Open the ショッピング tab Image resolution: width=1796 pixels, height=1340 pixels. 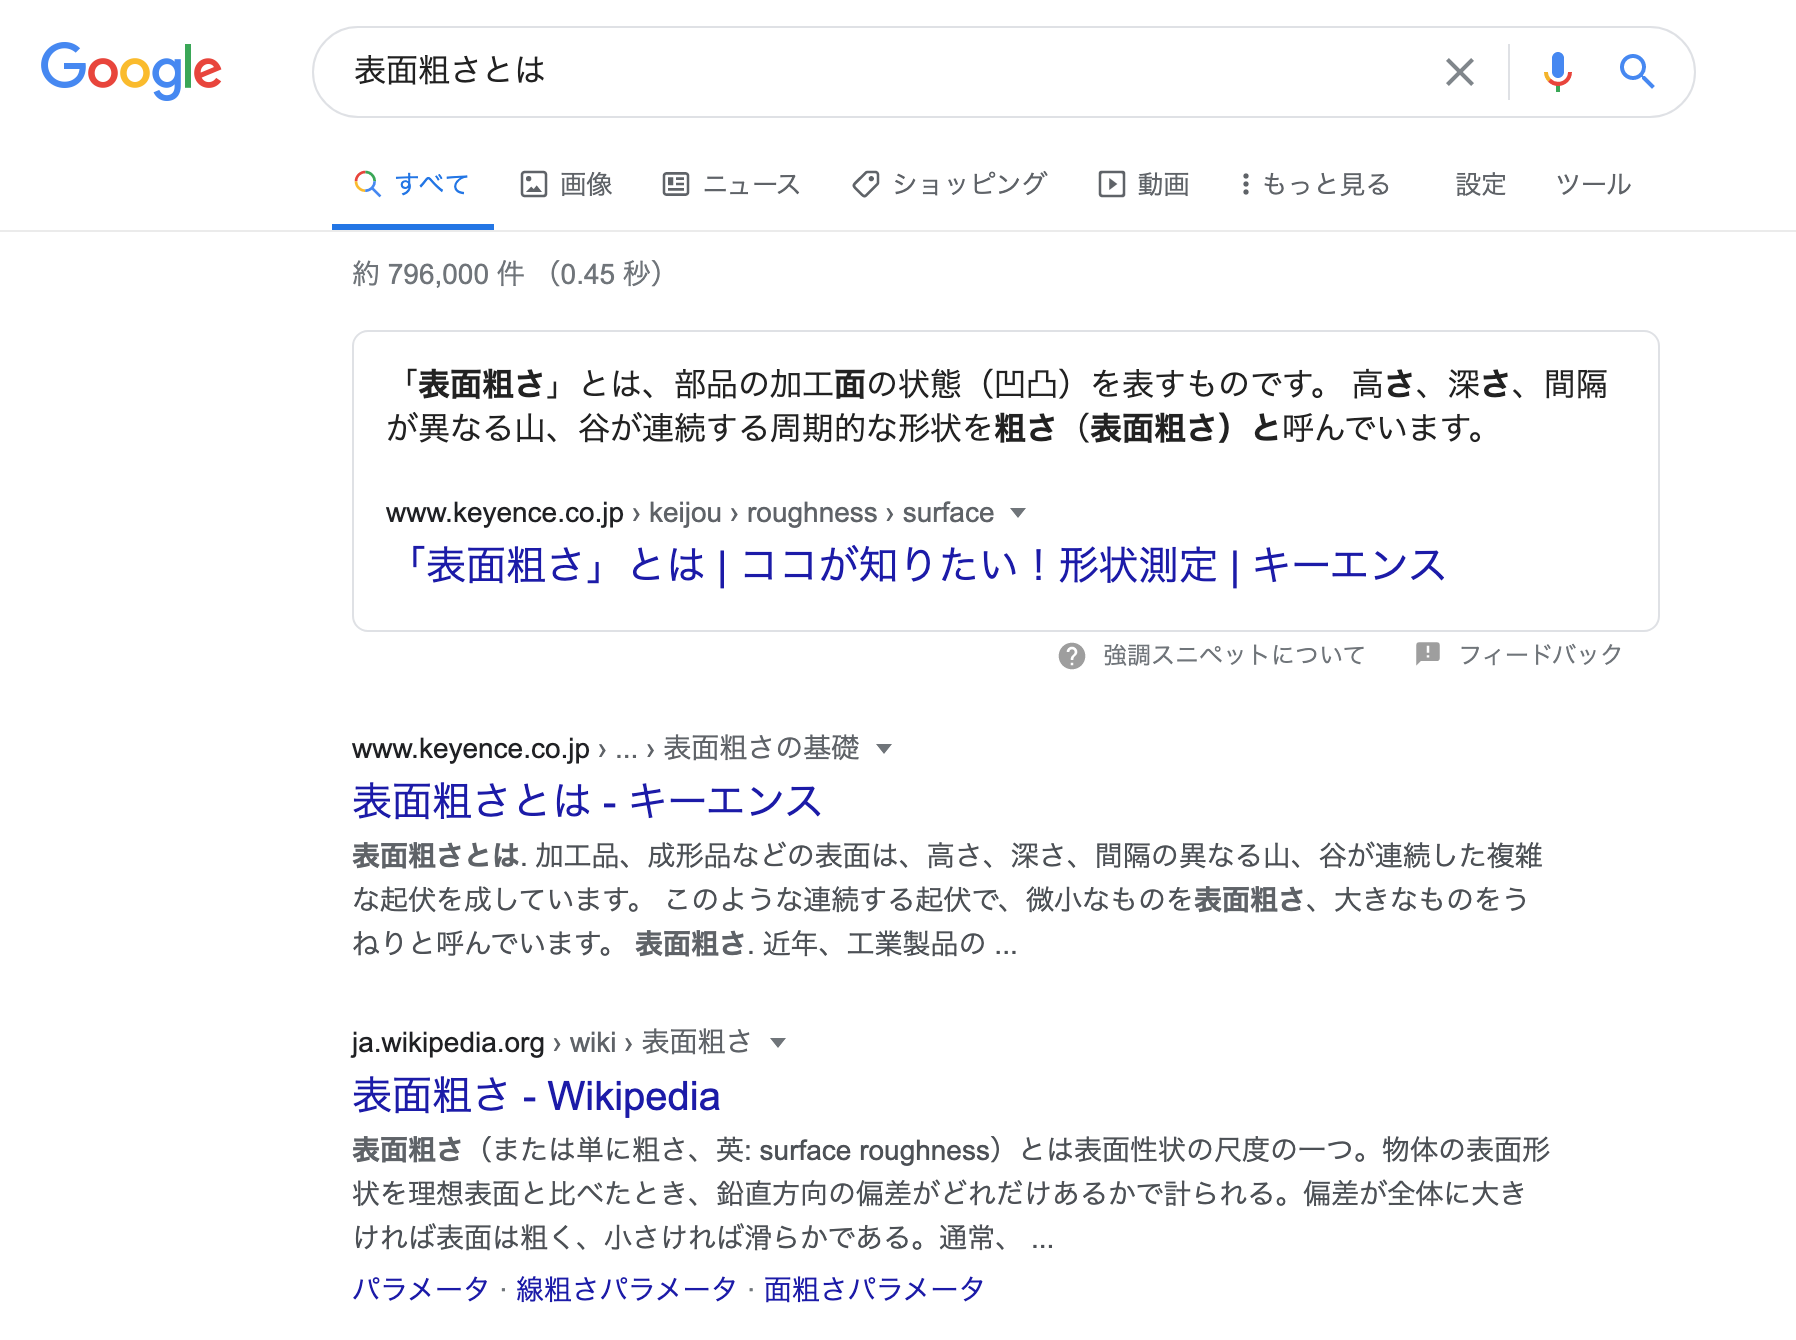pos(950,184)
